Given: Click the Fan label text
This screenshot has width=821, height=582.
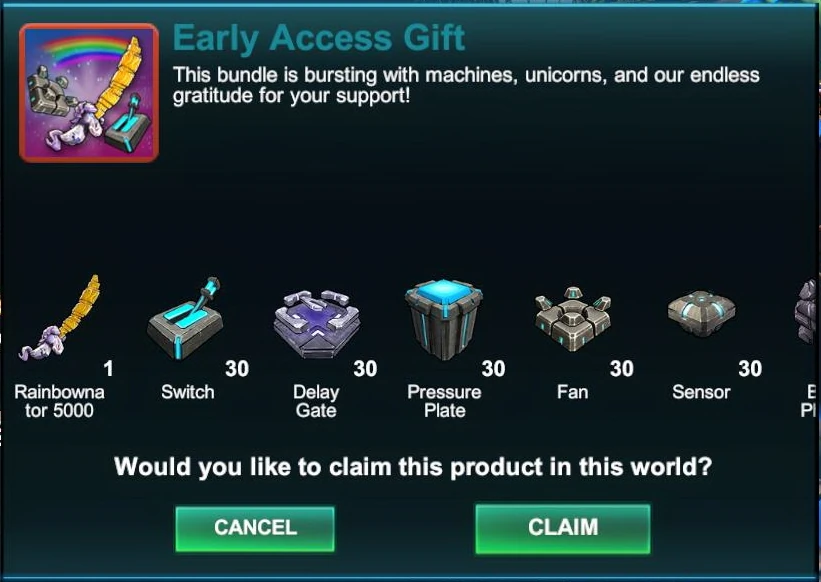Looking at the screenshot, I should pos(572,392).
